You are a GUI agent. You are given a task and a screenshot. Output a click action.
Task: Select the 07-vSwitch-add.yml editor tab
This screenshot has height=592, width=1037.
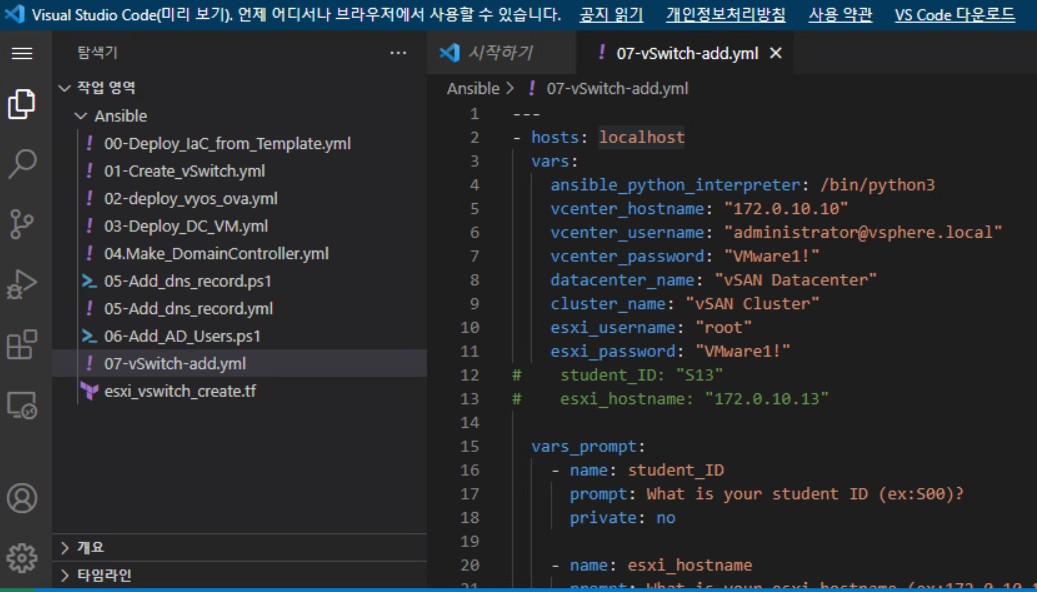[x=684, y=53]
